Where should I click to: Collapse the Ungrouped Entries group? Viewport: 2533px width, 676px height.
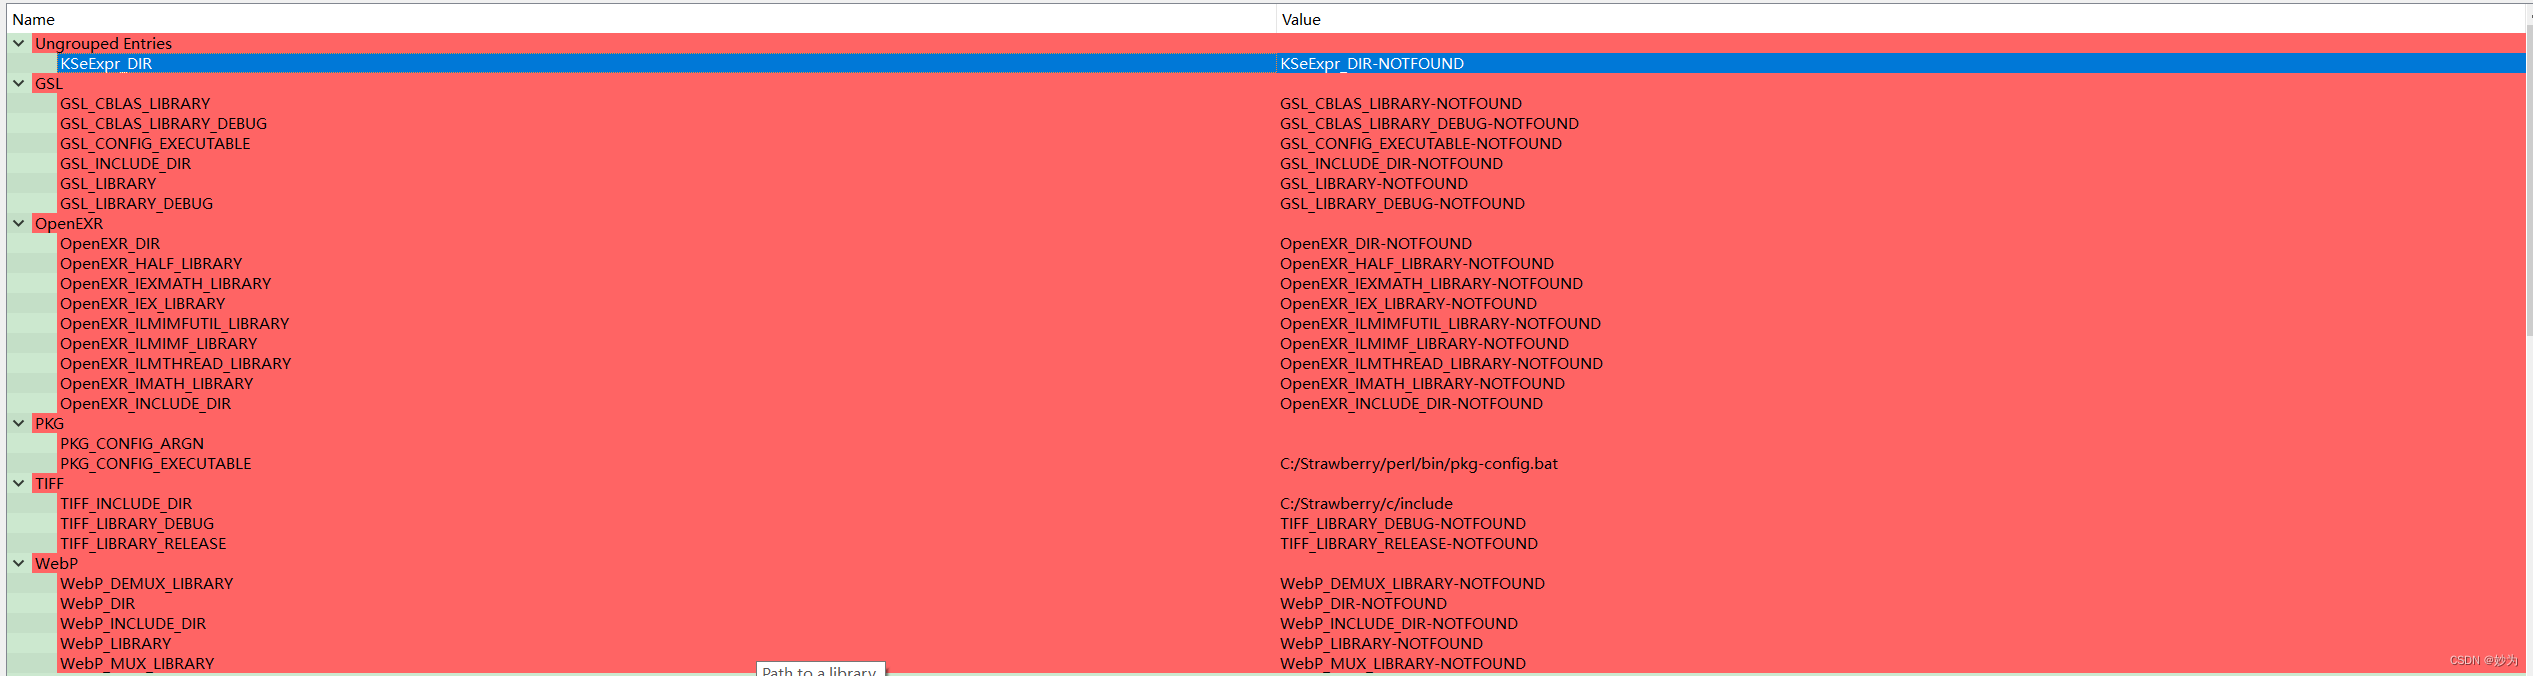tap(19, 44)
